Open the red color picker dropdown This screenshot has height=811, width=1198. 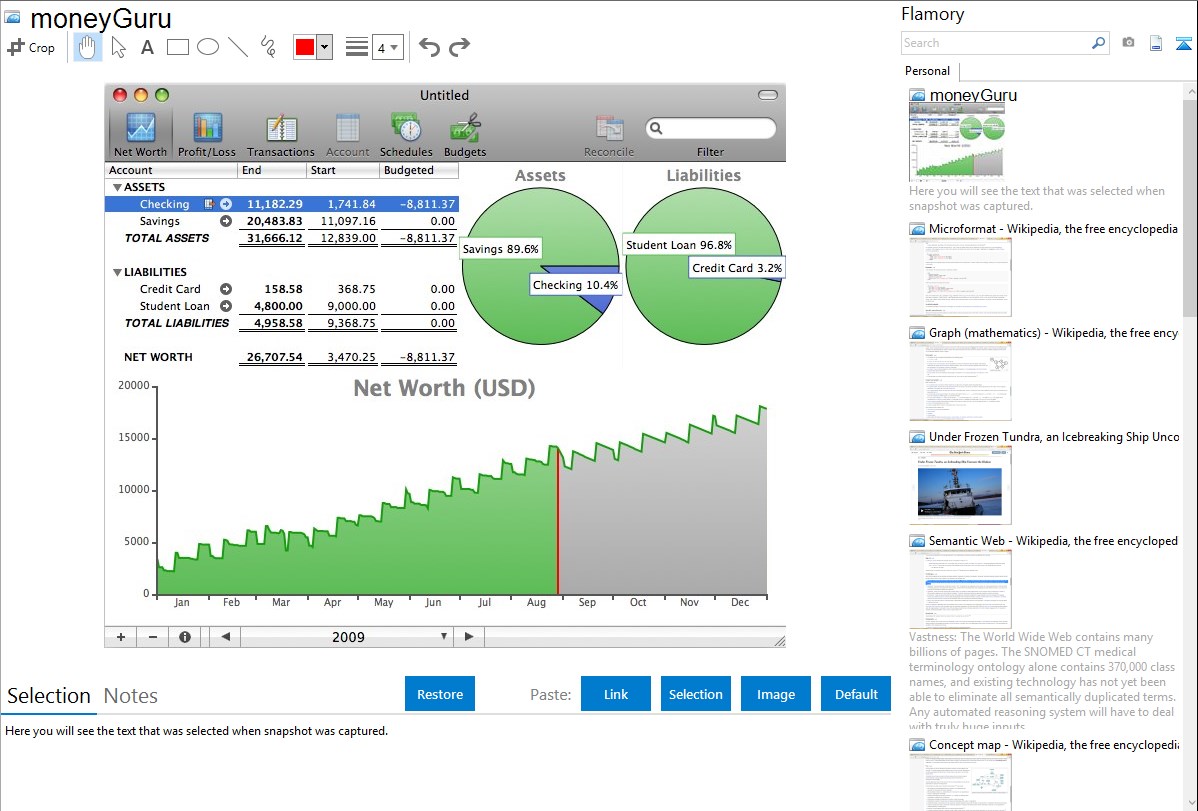point(324,47)
